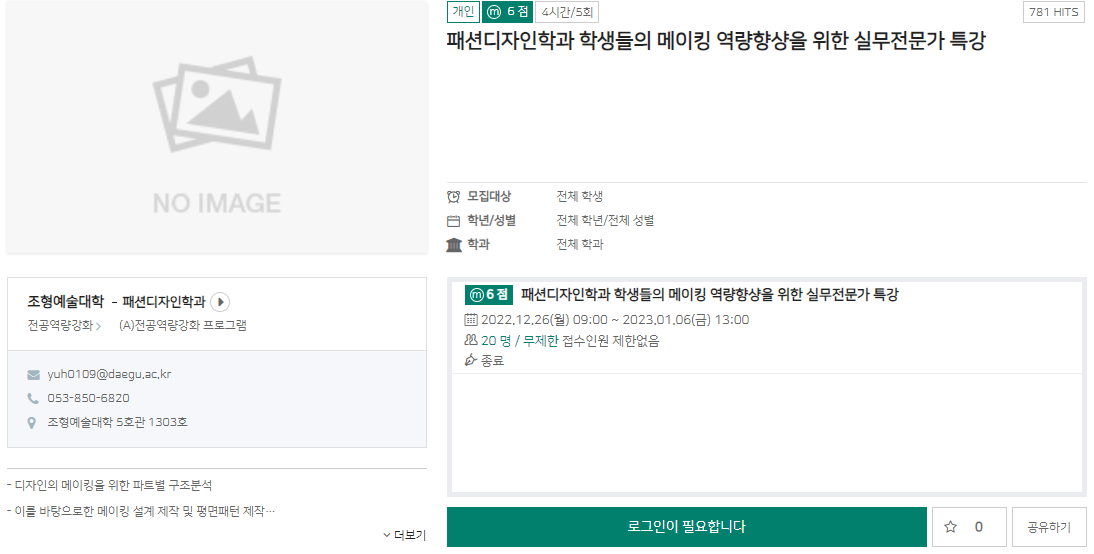
Task: Click the 781 HITS counter badge
Action: pyautogui.click(x=1054, y=12)
